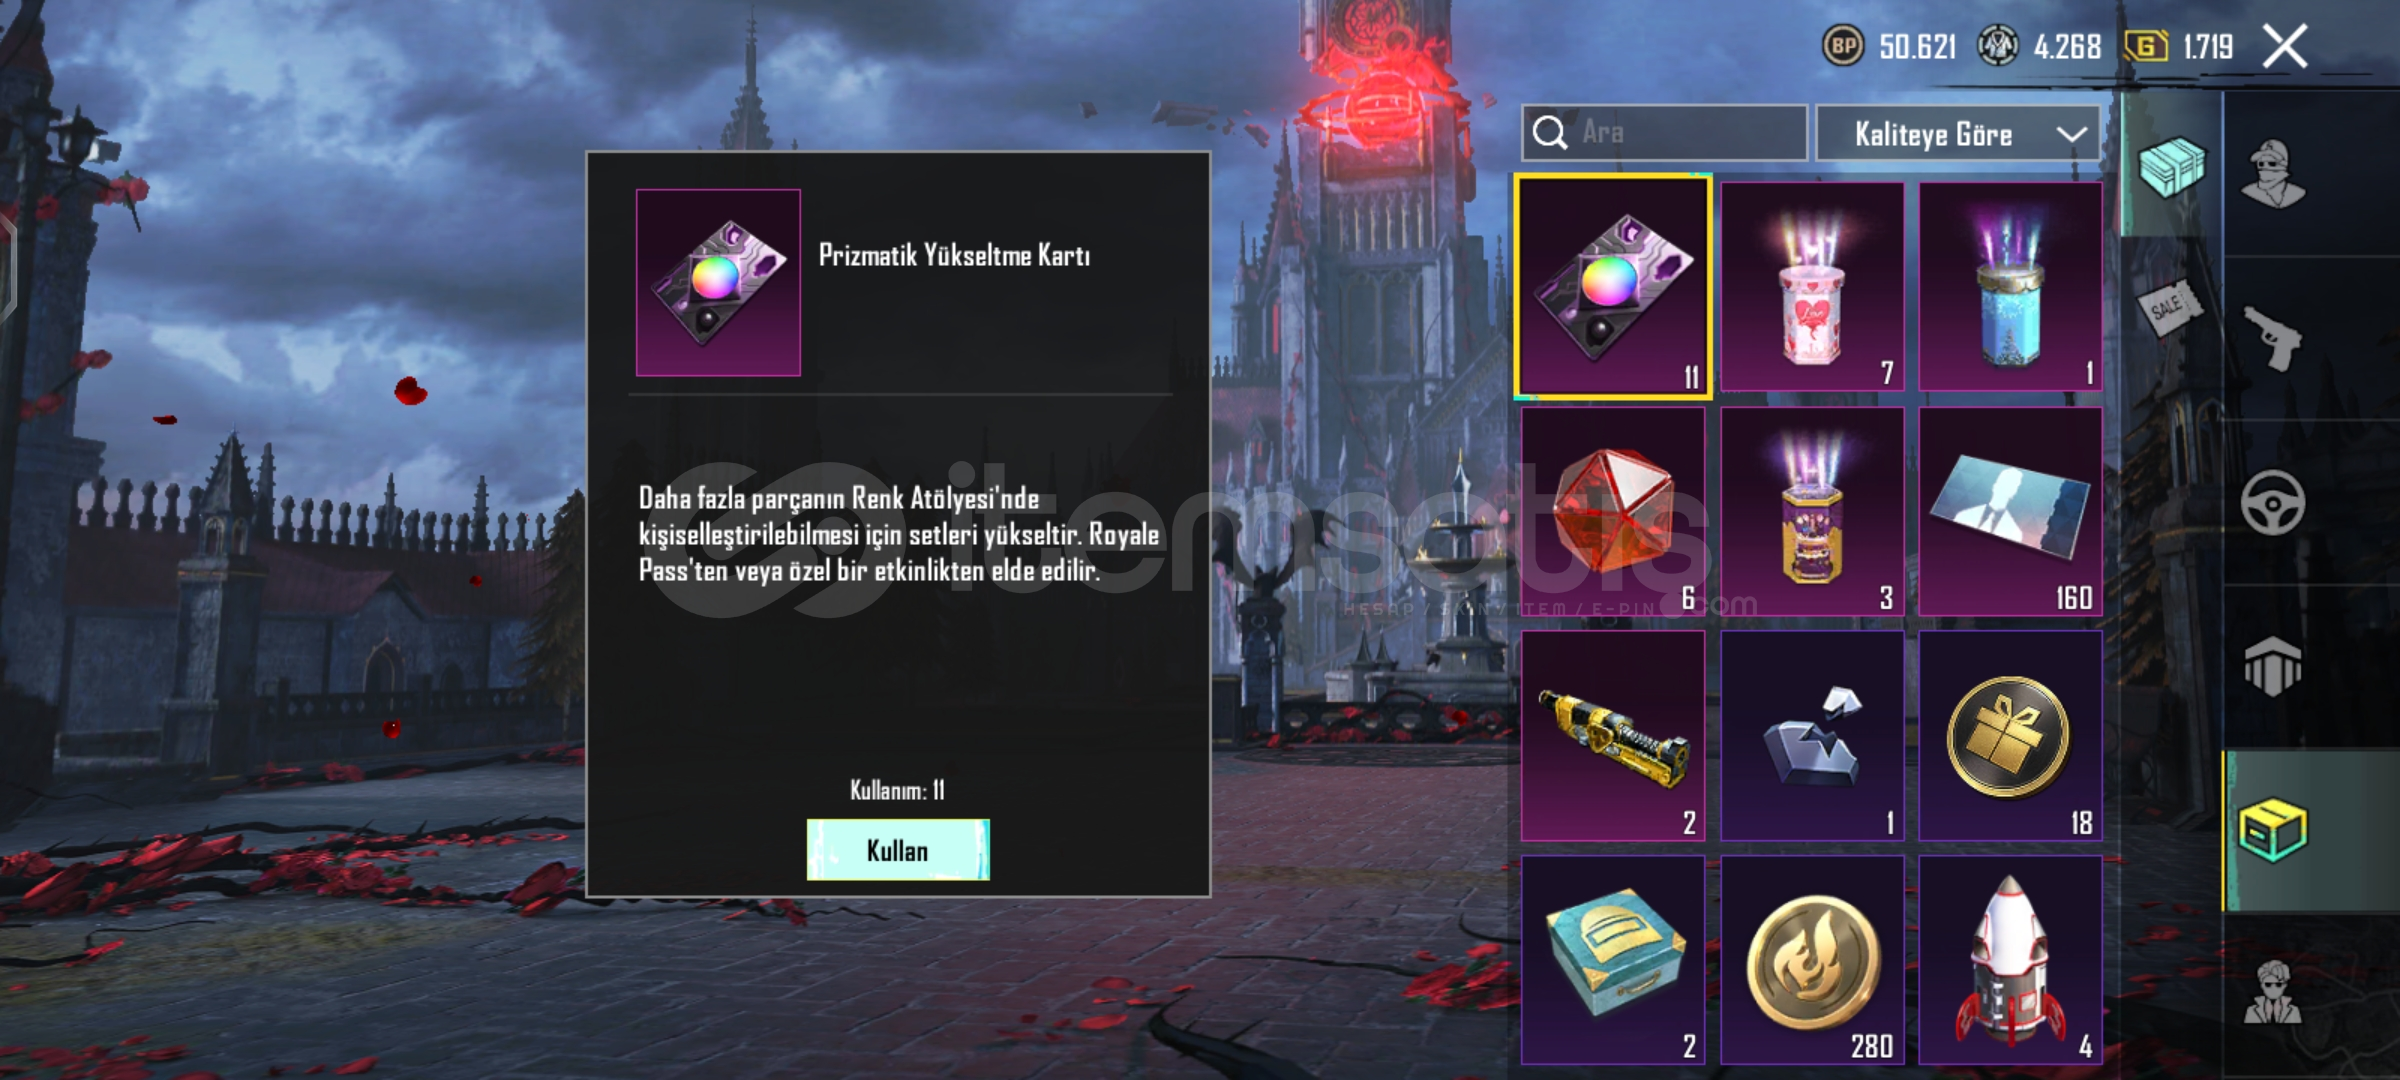Screen dimensions: 2400x1080
Task: Select the gold gift coin item
Action: click(2010, 736)
